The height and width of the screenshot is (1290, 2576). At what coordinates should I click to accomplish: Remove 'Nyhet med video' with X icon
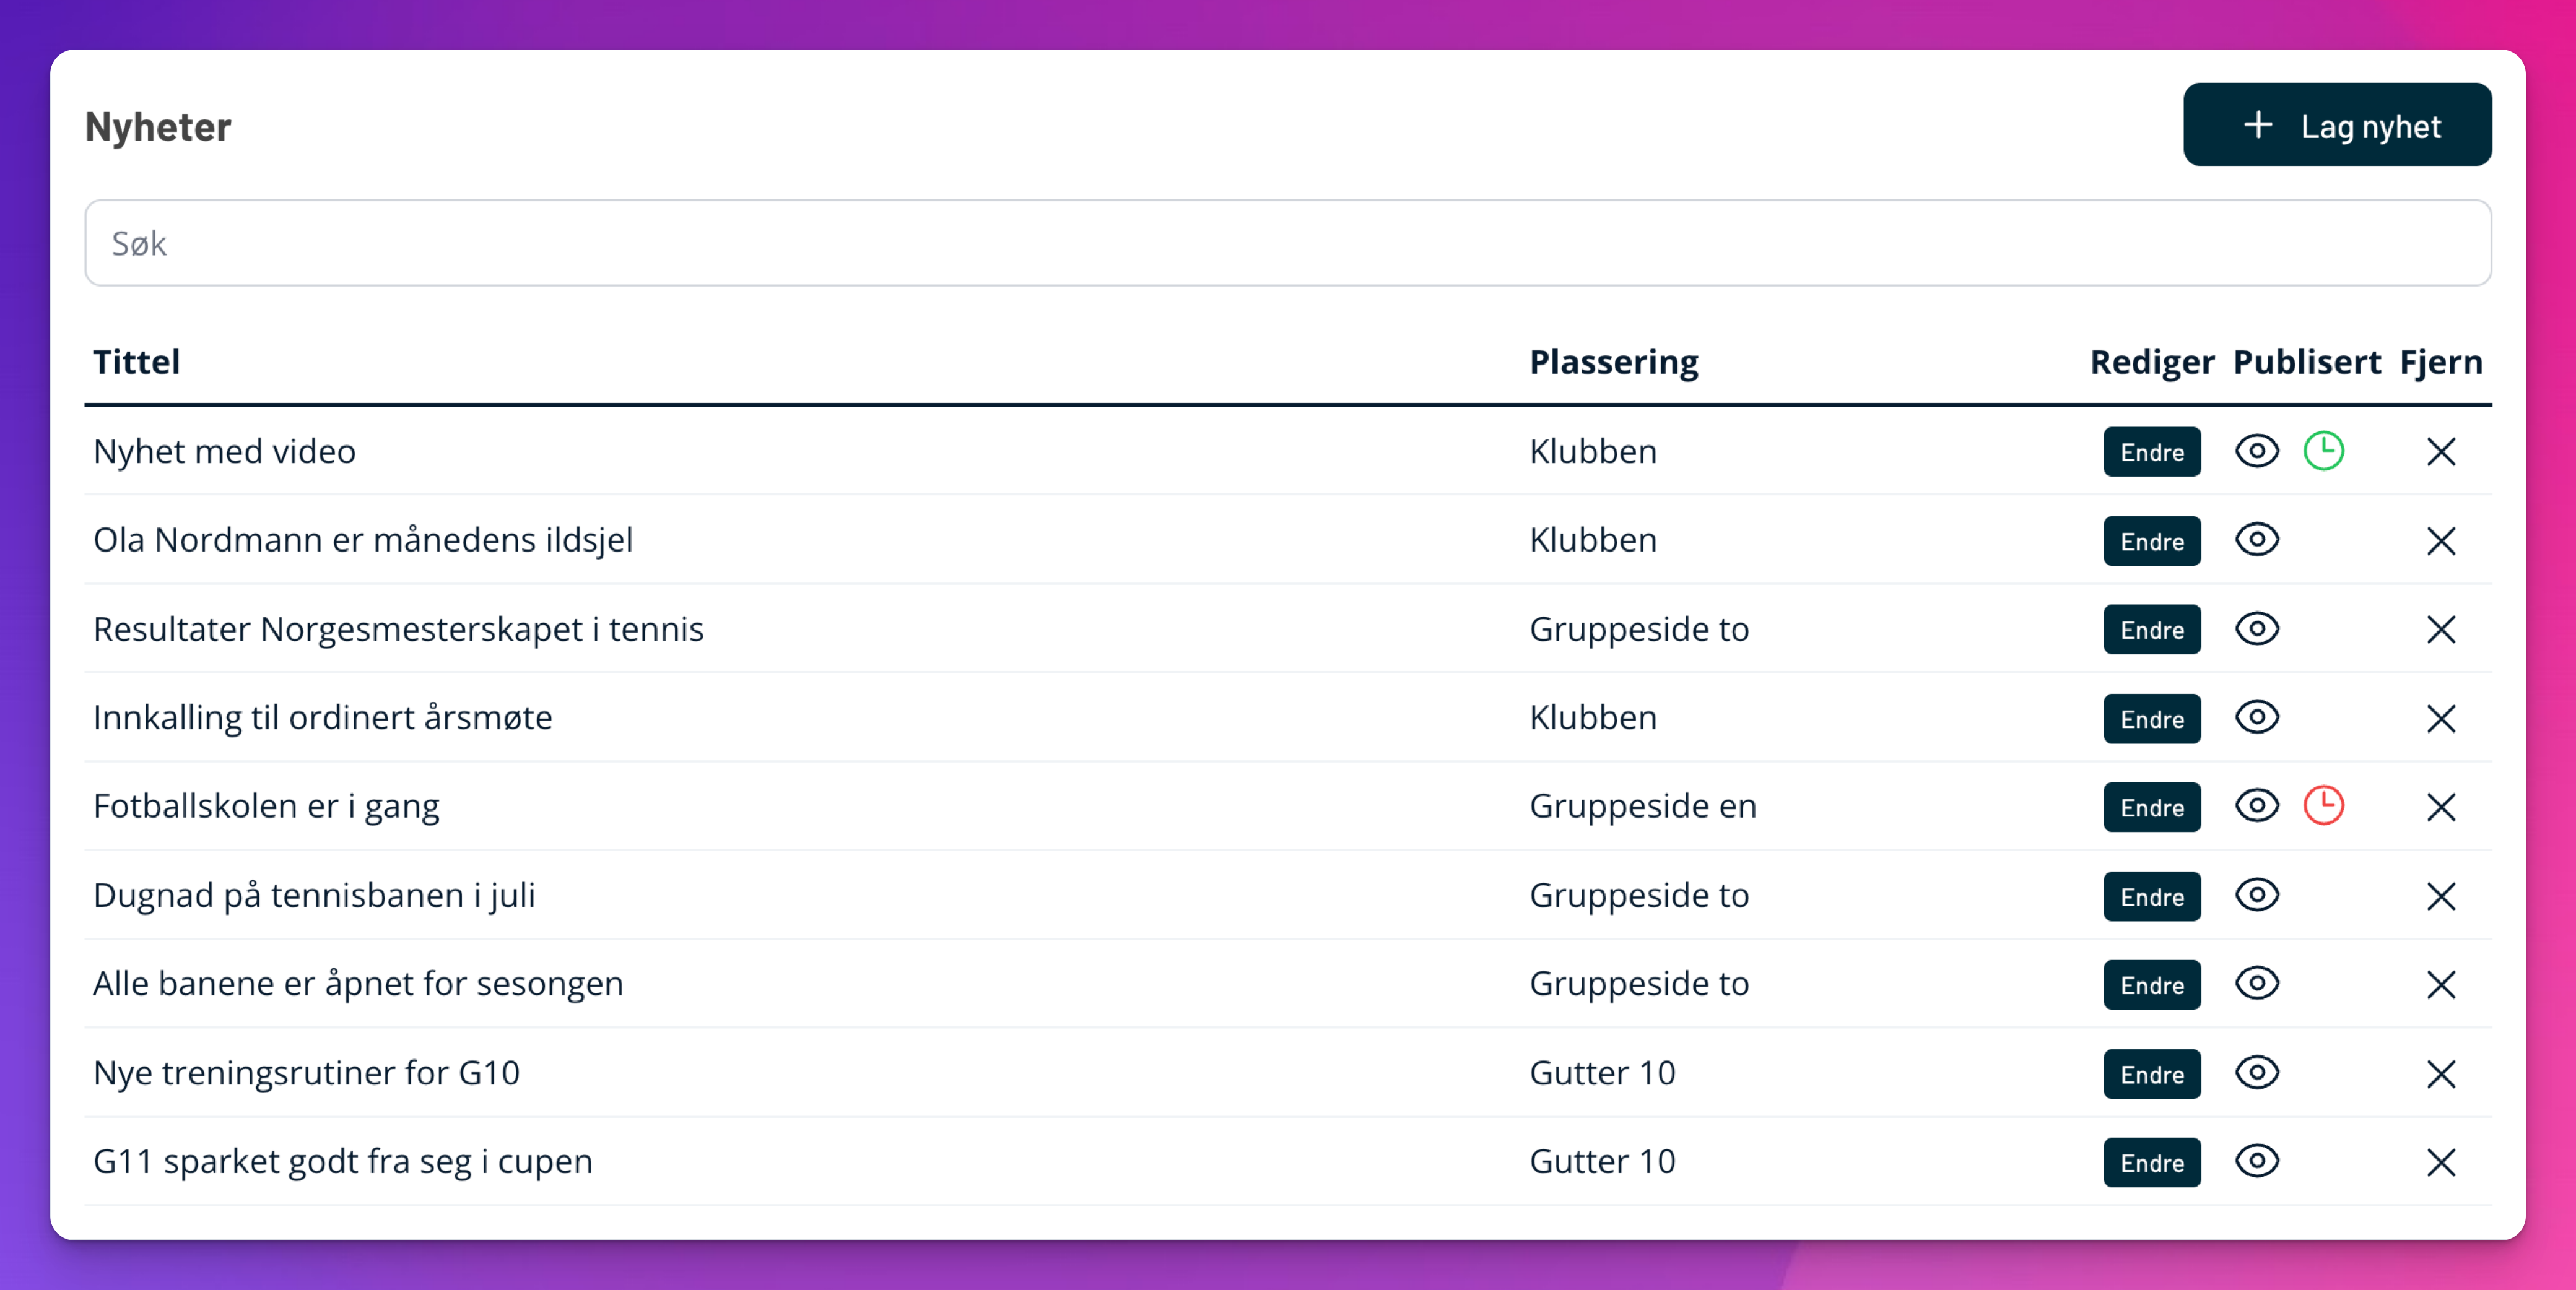2440,452
